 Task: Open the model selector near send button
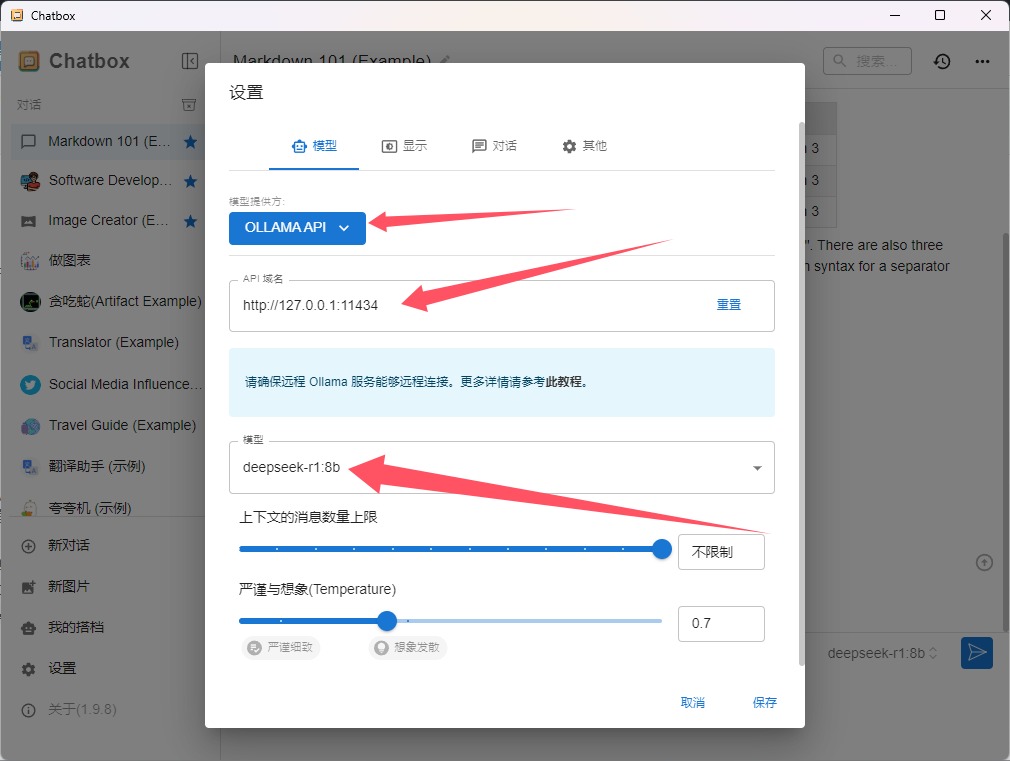882,653
